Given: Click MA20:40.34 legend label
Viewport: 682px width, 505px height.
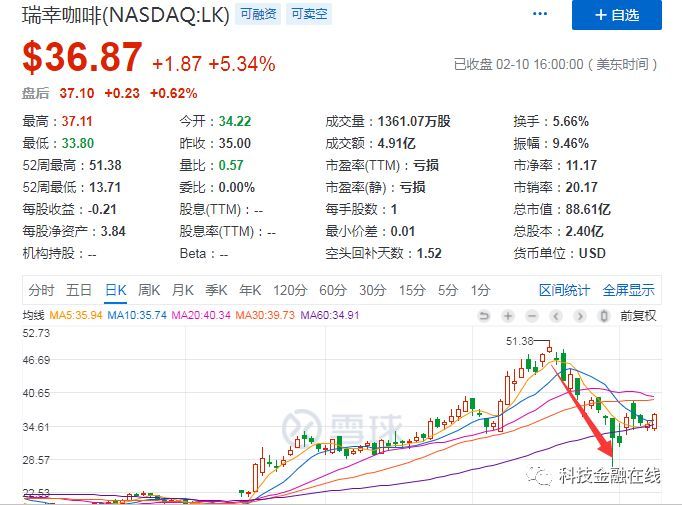Looking at the screenshot, I should 201,315.
